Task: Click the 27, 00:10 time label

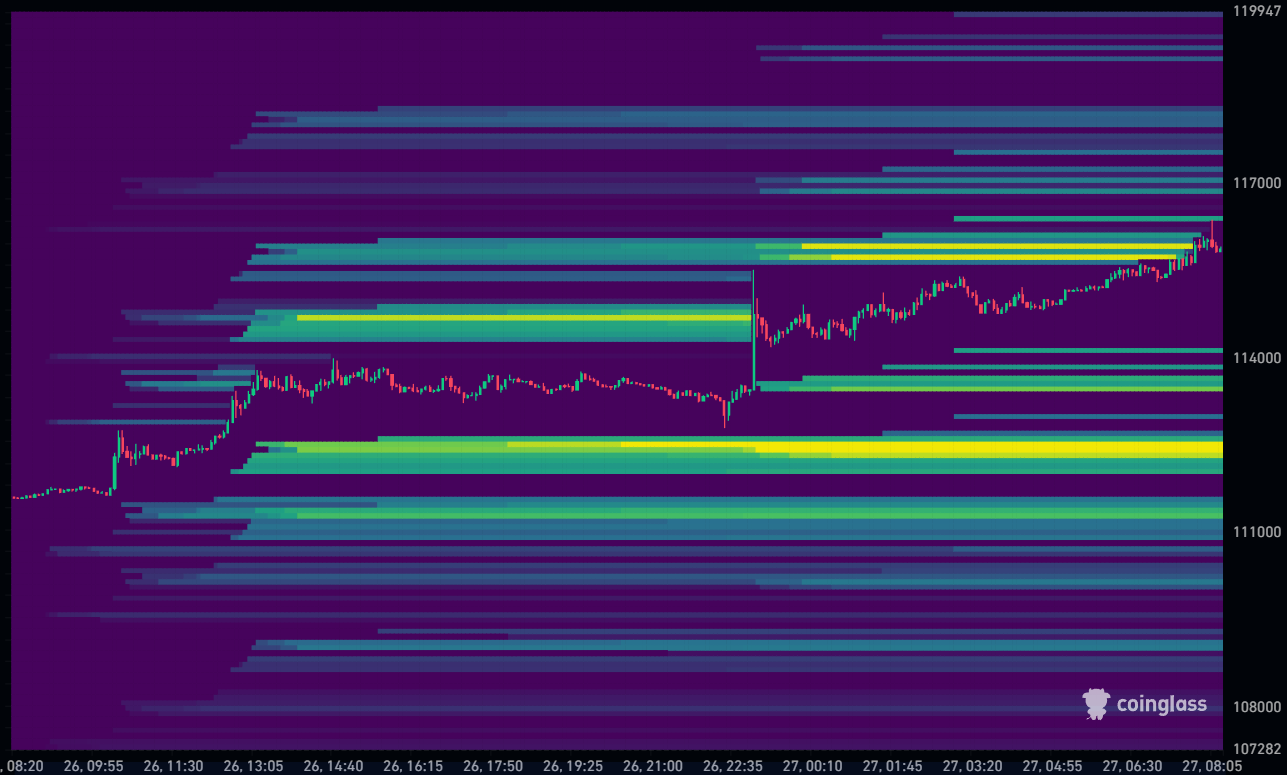Action: [x=813, y=766]
